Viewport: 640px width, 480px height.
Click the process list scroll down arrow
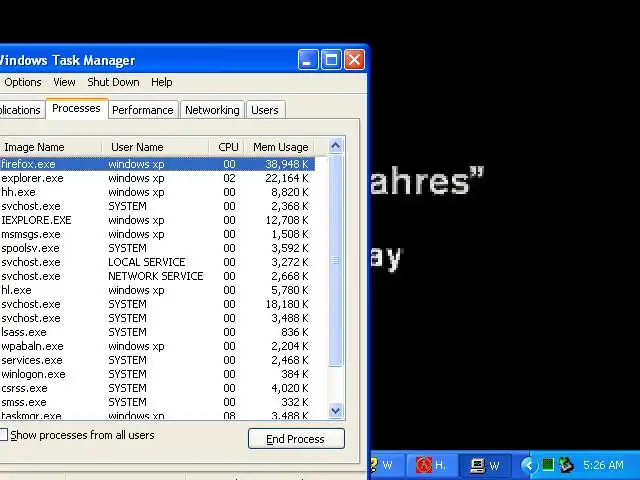336,410
